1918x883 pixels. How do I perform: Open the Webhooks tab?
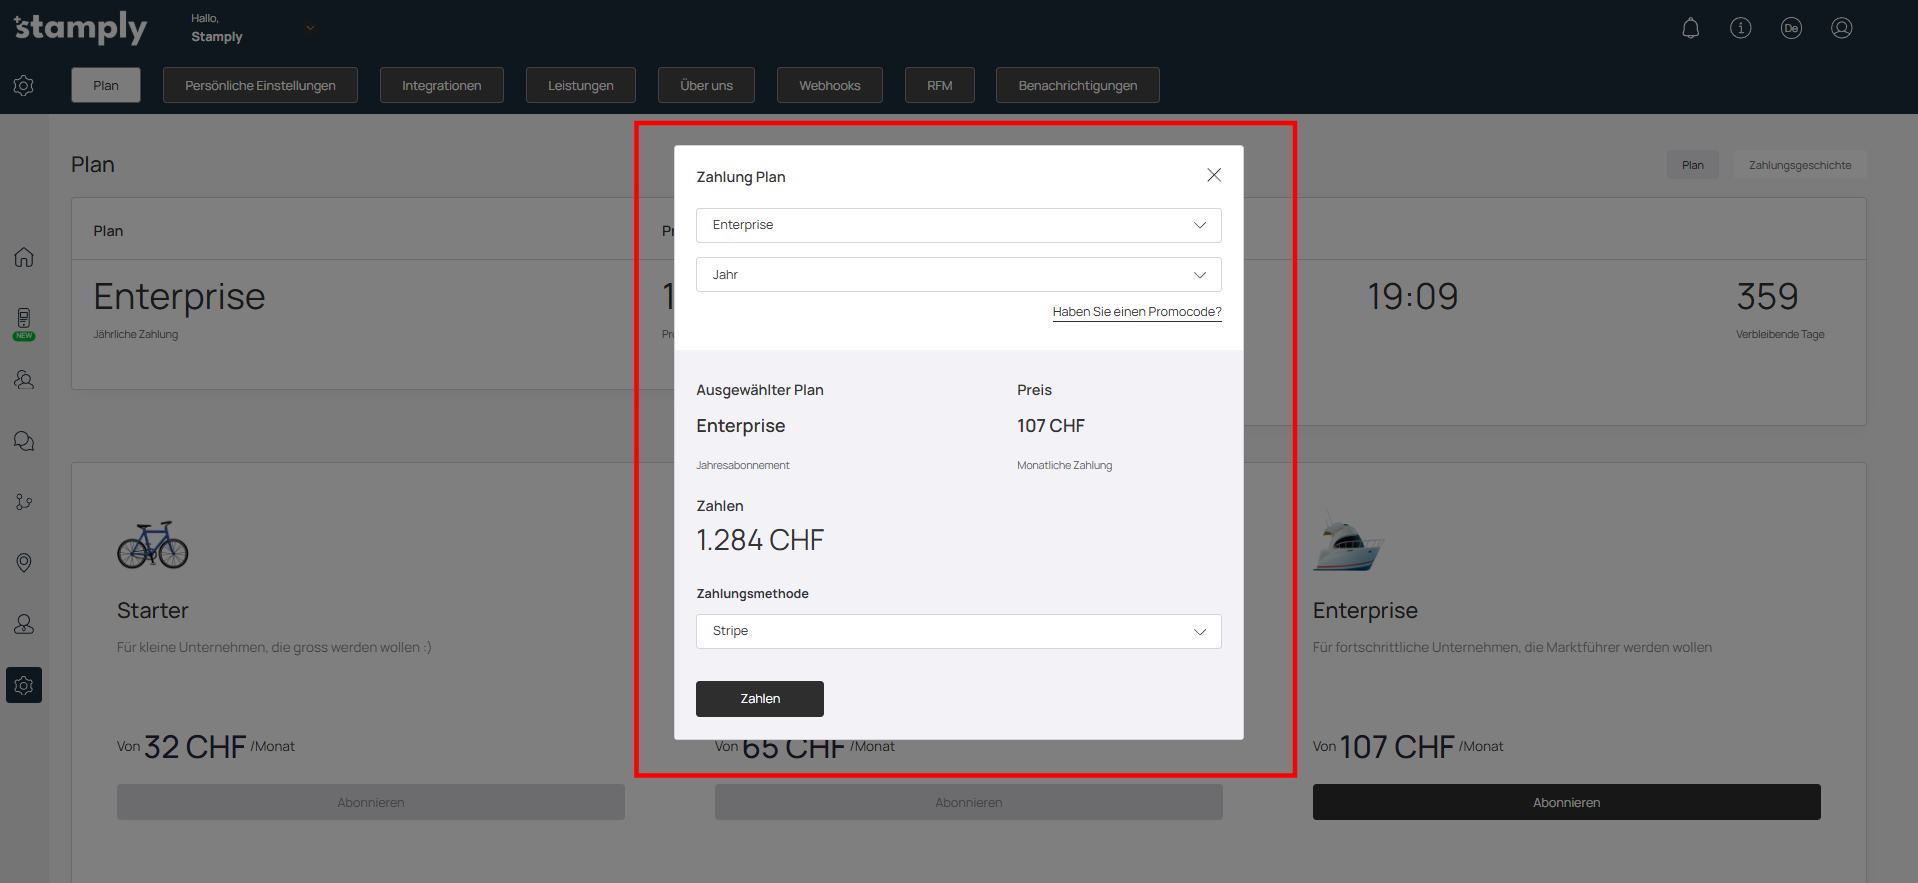829,85
